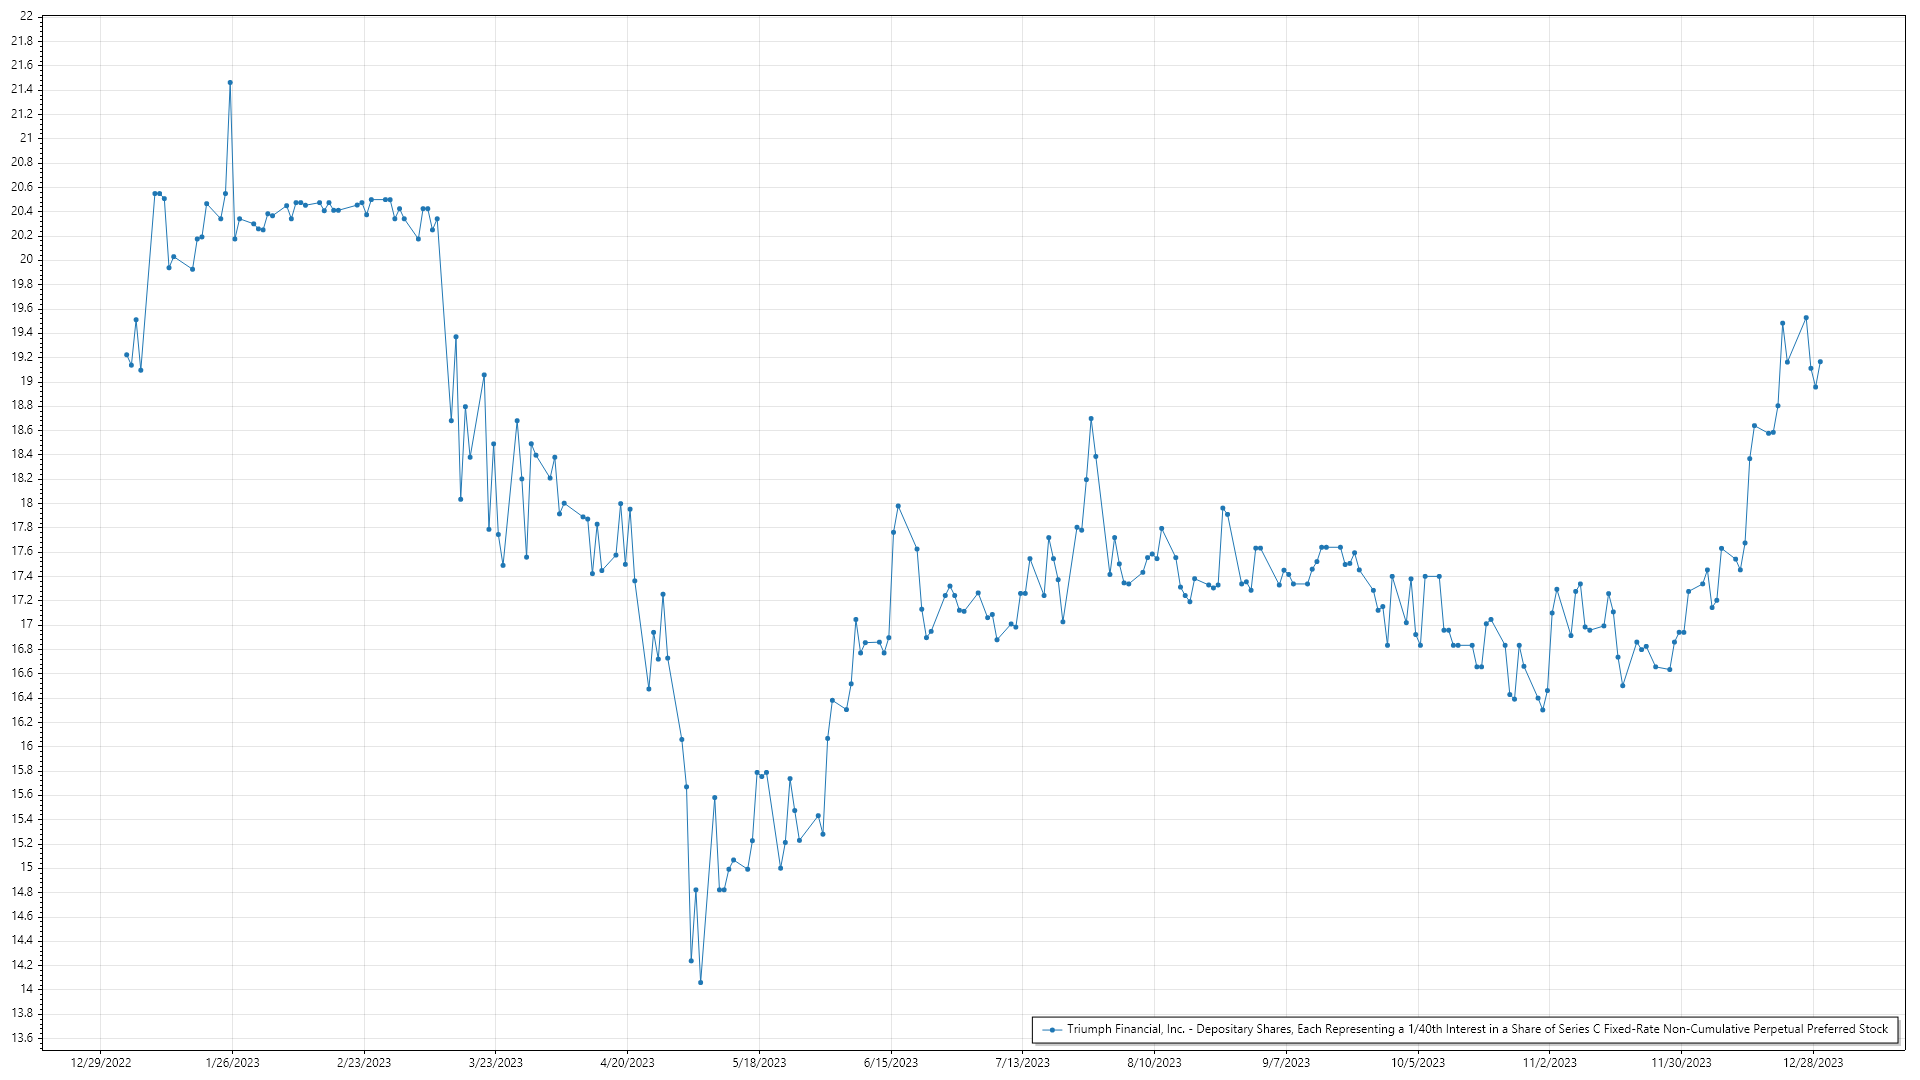Click the June peak point near 18
This screenshot has height=1080, width=1920.
(898, 506)
